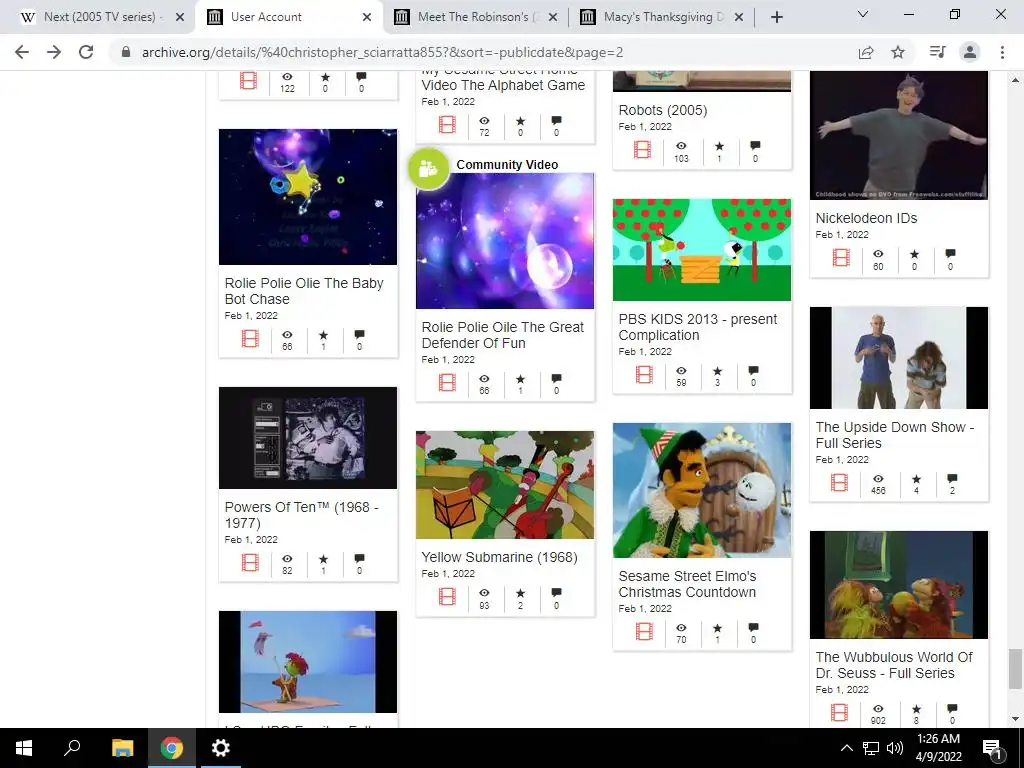Bookmark this page with the star icon
Viewport: 1024px width, 768px height.
point(898,52)
